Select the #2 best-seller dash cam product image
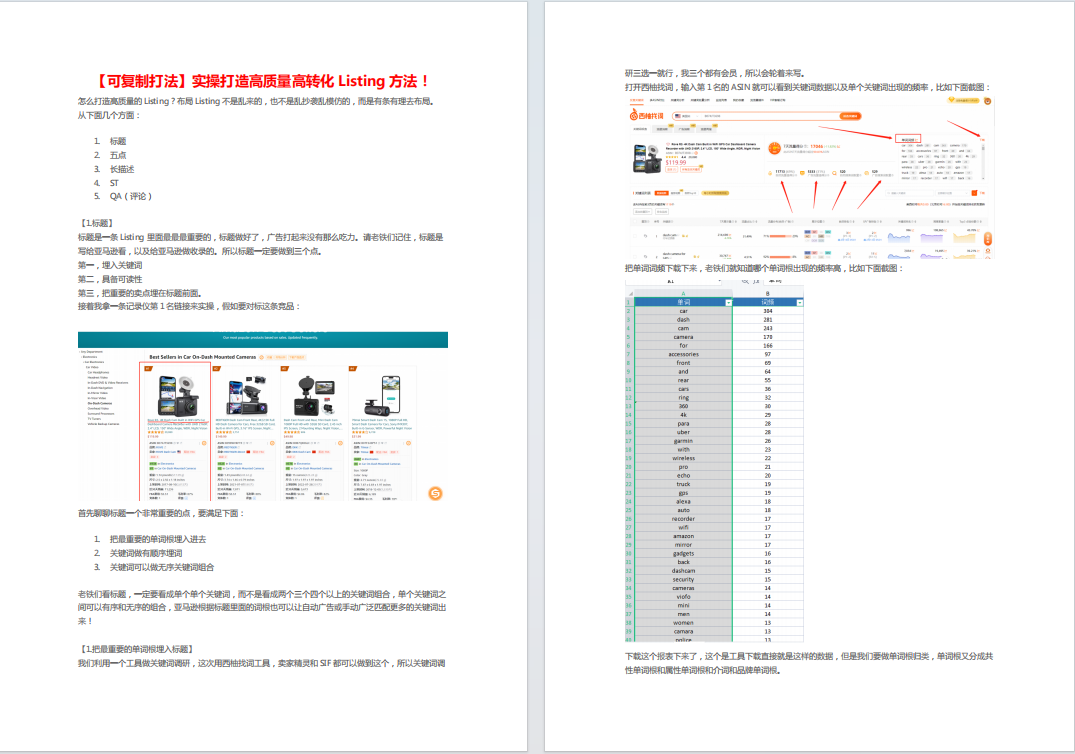The width and height of the screenshot is (1075, 754). (245, 394)
